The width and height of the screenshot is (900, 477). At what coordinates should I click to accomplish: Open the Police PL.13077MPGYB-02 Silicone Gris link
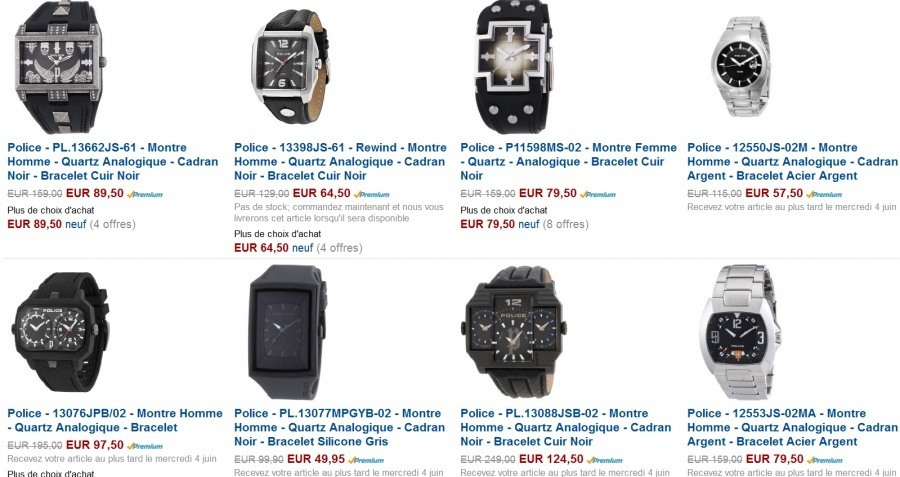[x=339, y=427]
